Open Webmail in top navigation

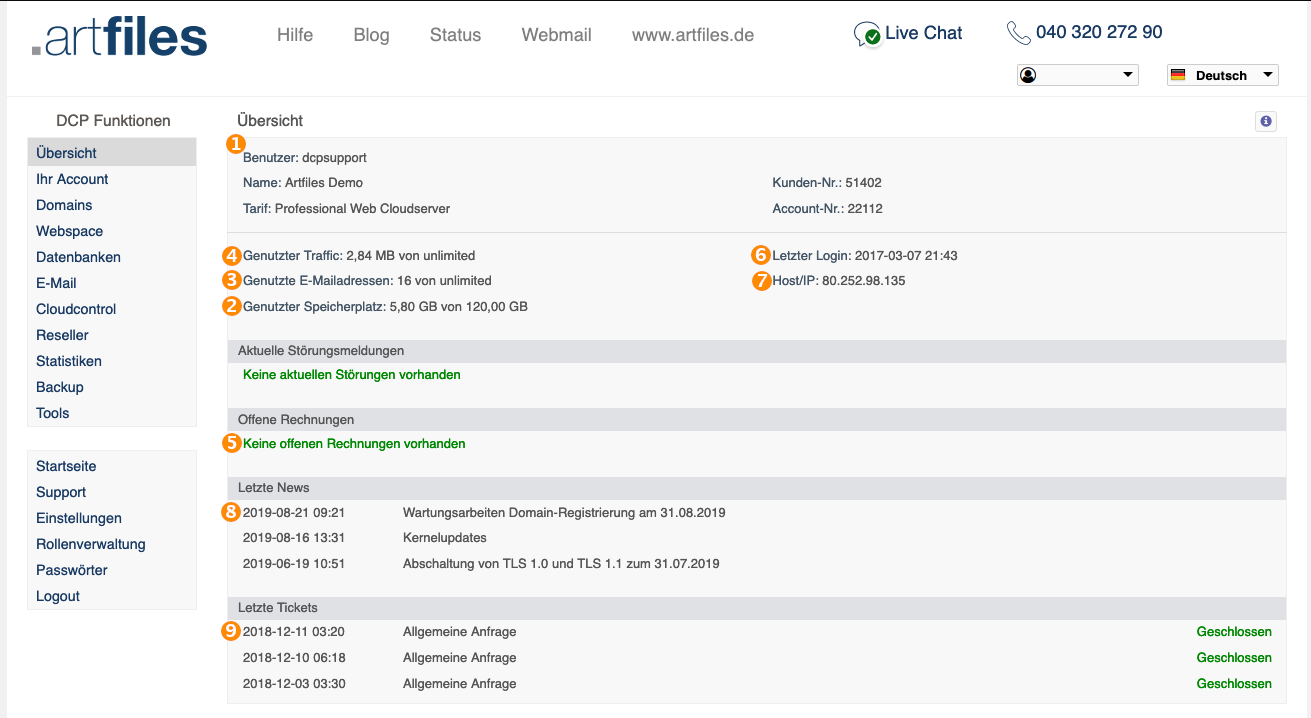pos(556,35)
